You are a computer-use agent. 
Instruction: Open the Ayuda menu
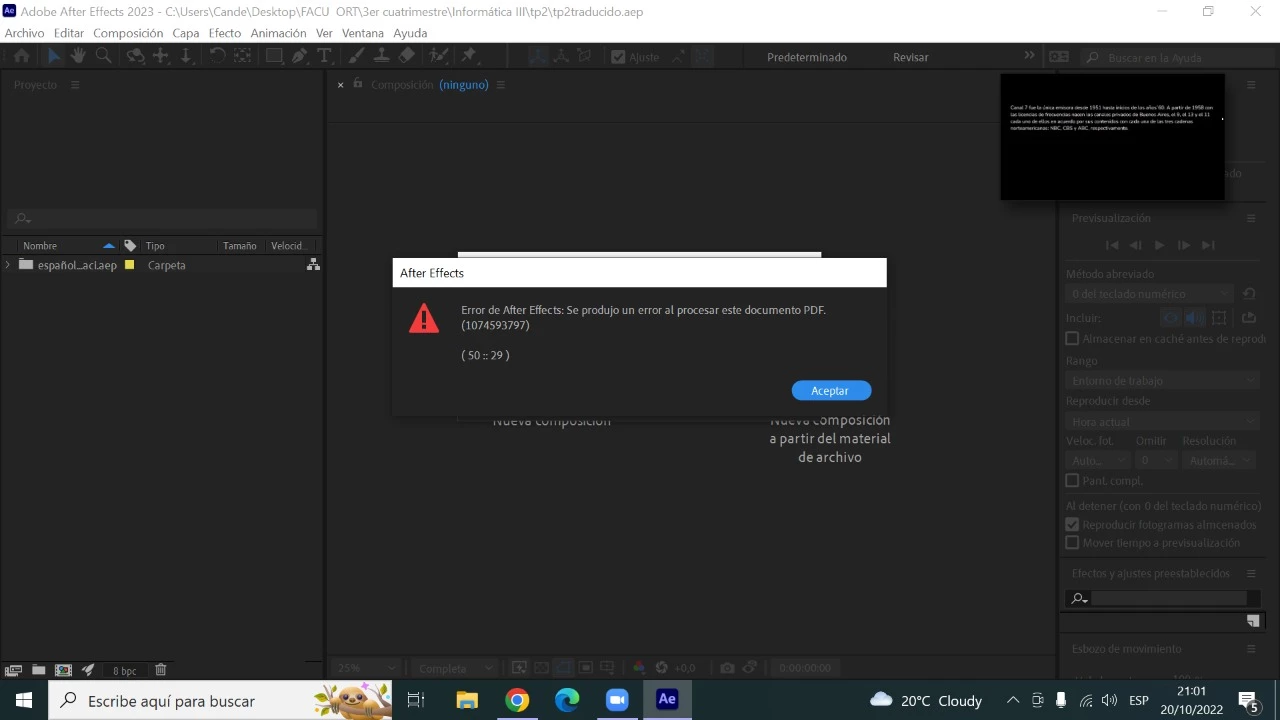pyautogui.click(x=410, y=33)
